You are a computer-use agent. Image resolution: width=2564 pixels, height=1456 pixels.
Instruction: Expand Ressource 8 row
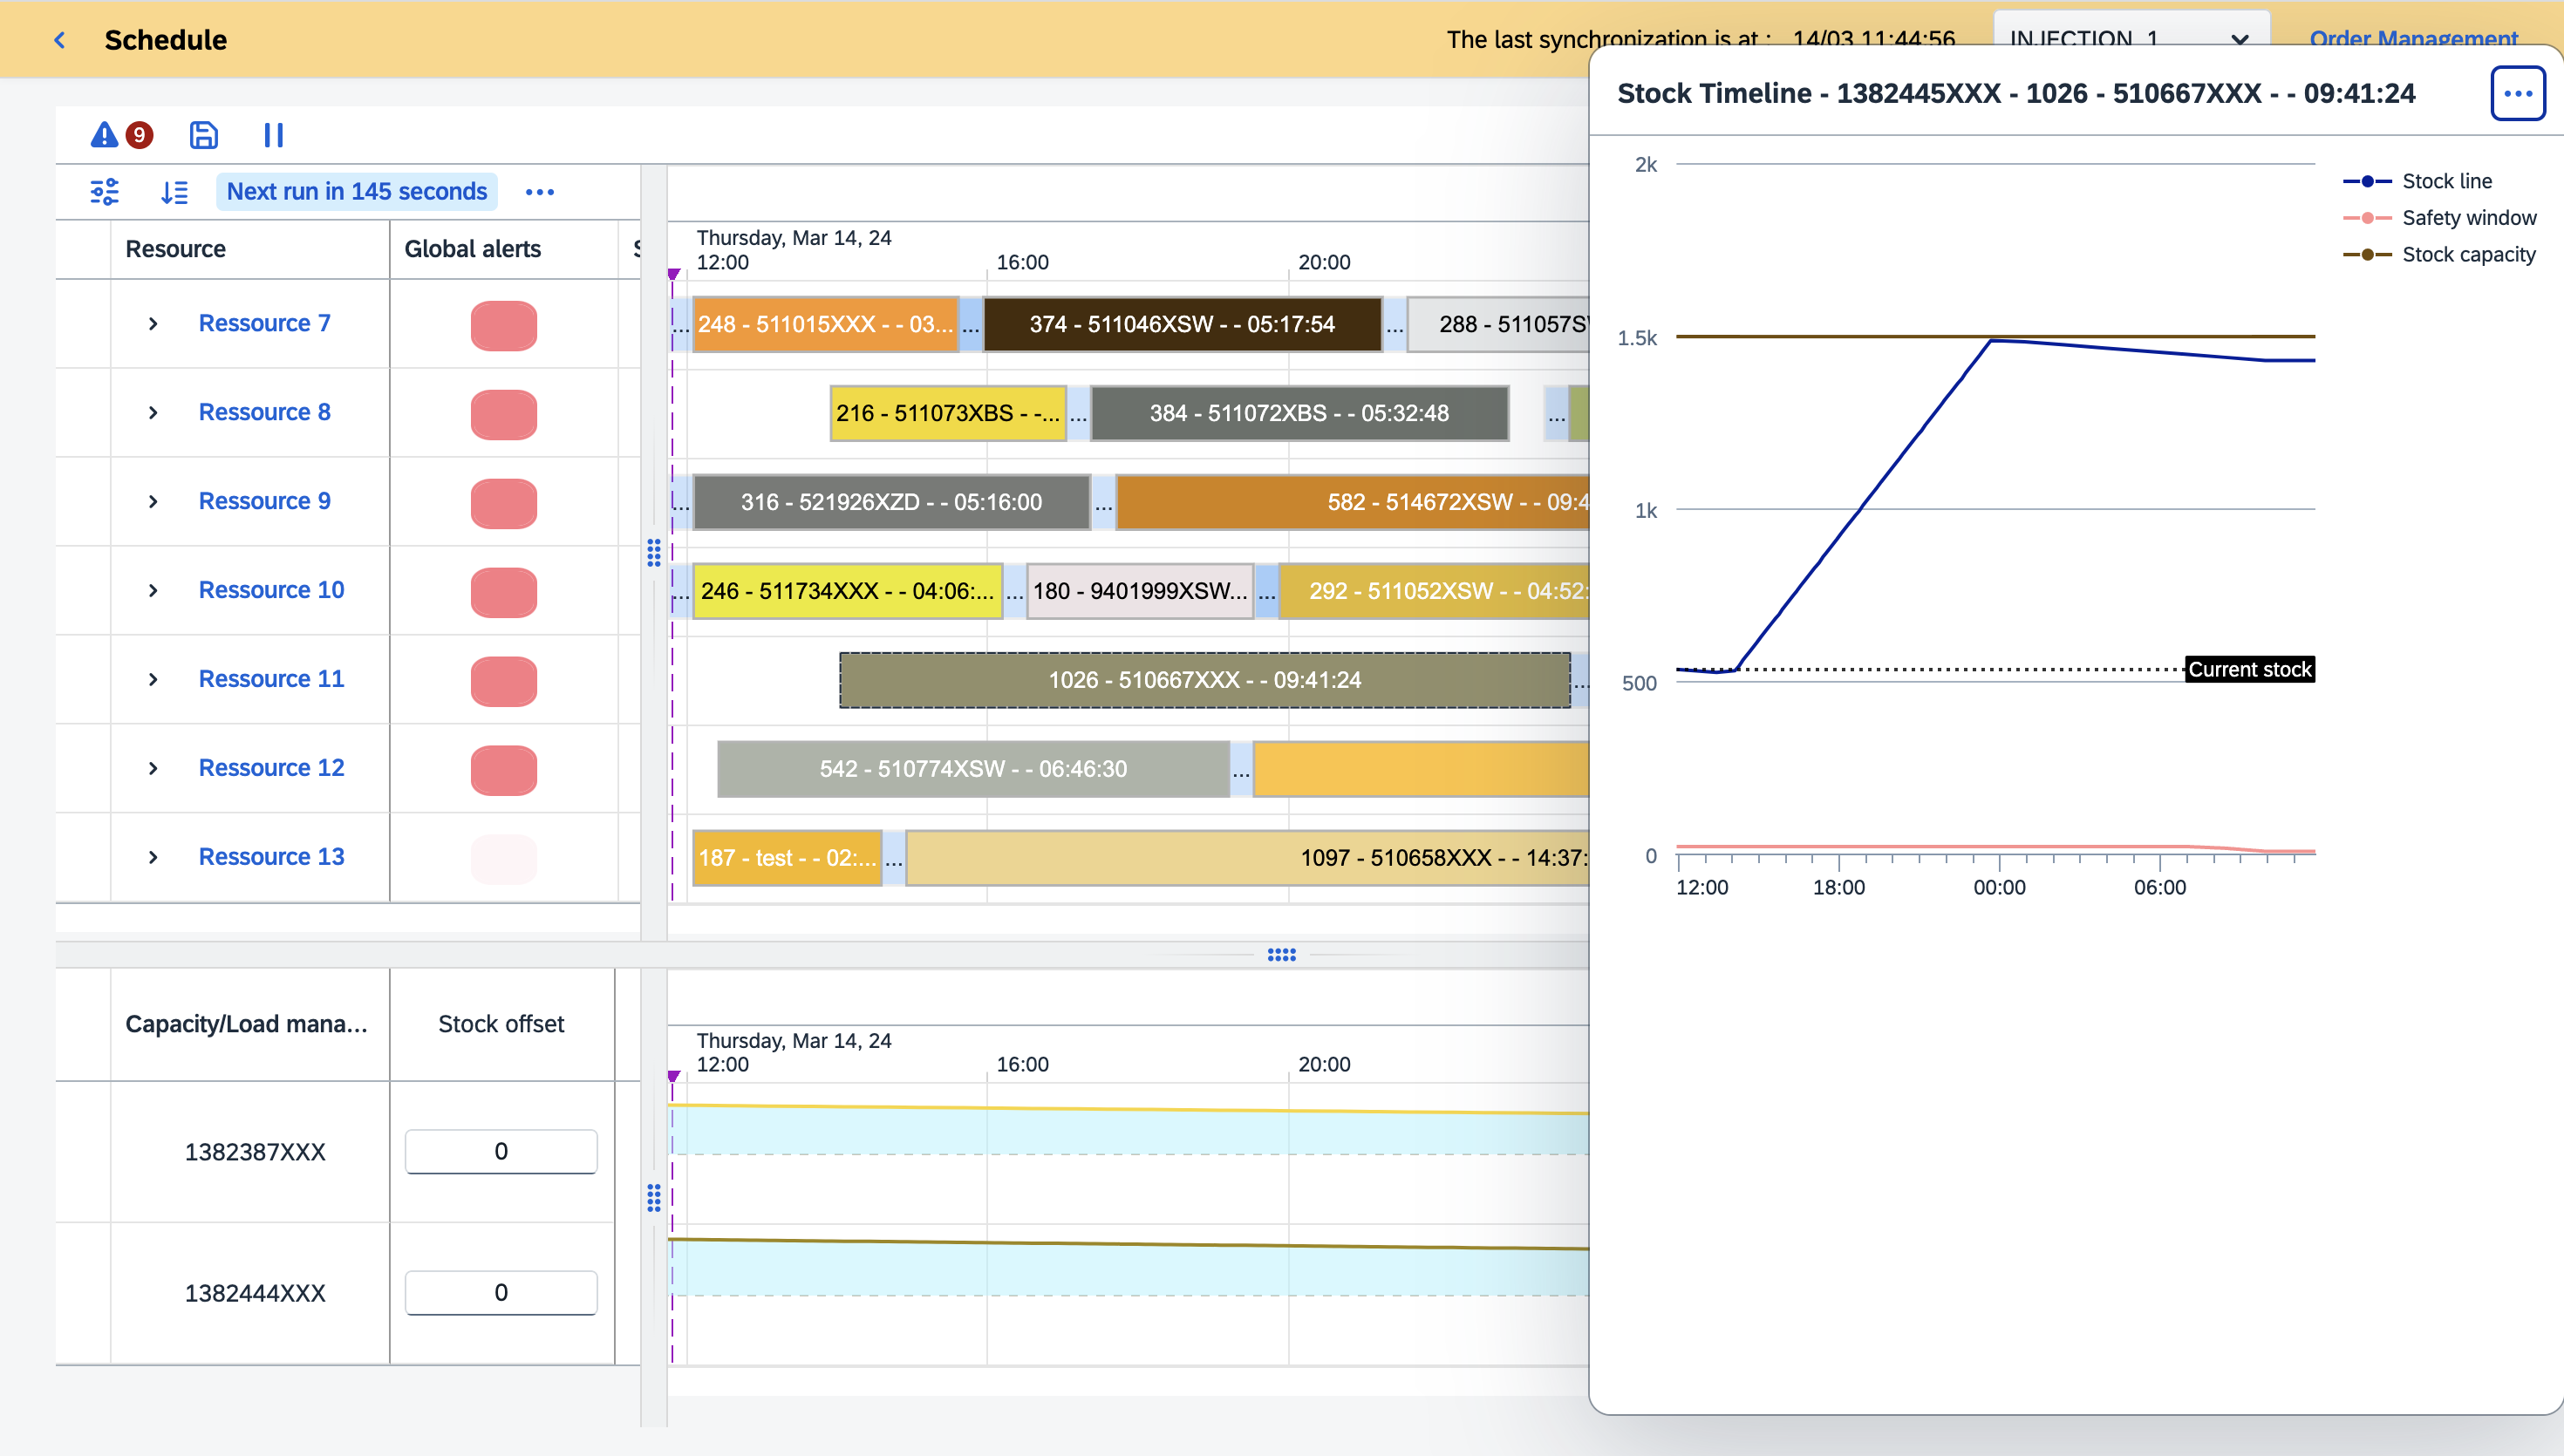coord(153,412)
